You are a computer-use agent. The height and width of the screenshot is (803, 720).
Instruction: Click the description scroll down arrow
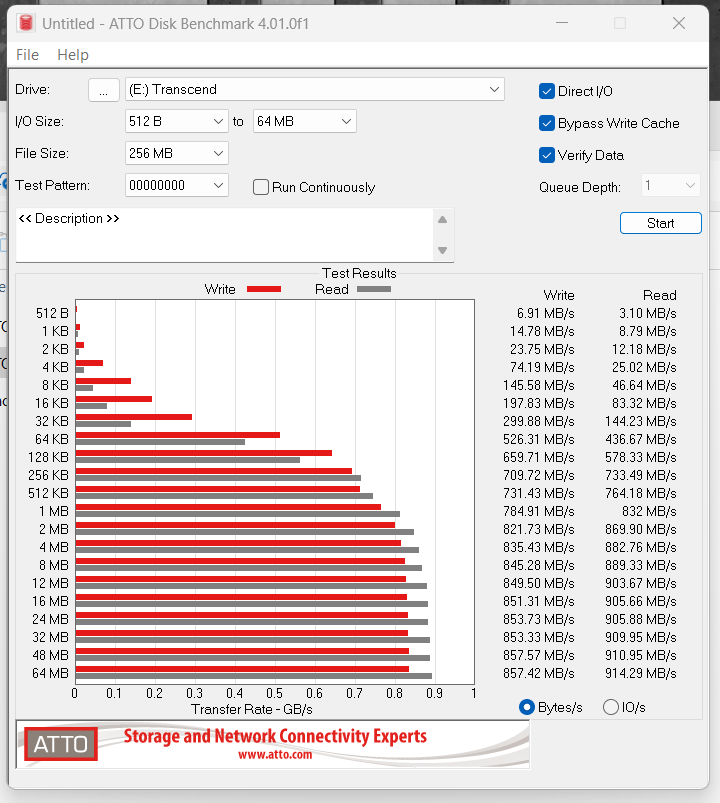[x=443, y=250]
